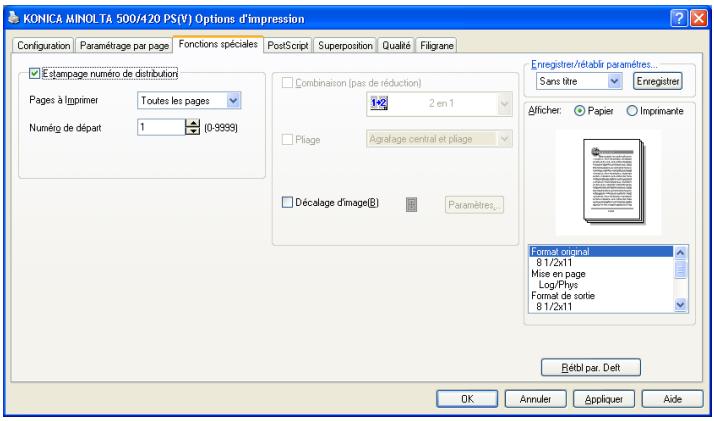Click the Aide button

click(x=673, y=399)
